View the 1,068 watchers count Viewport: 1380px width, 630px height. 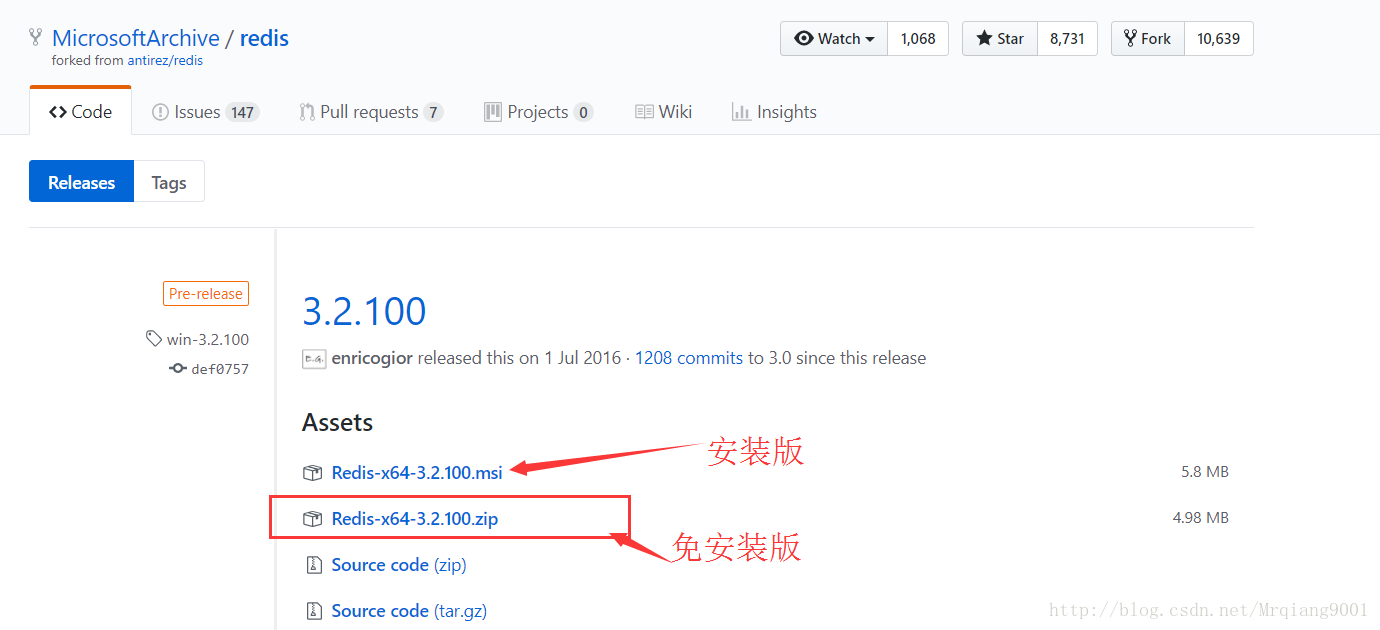click(918, 39)
